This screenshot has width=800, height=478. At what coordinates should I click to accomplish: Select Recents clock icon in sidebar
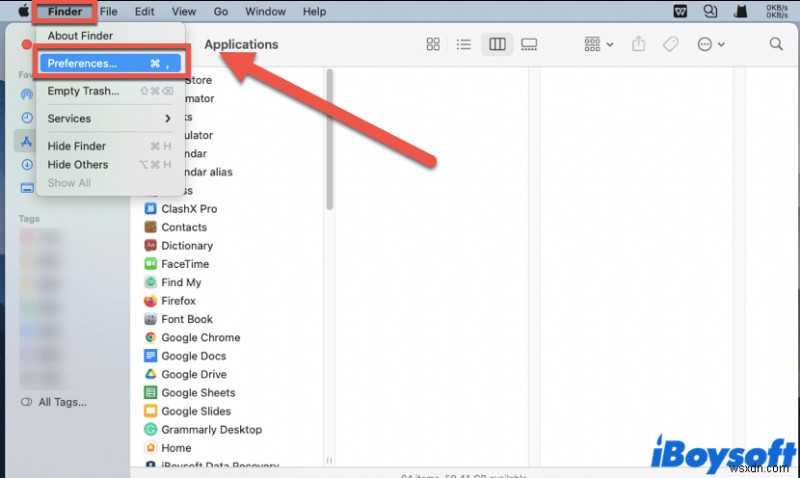click(x=27, y=118)
